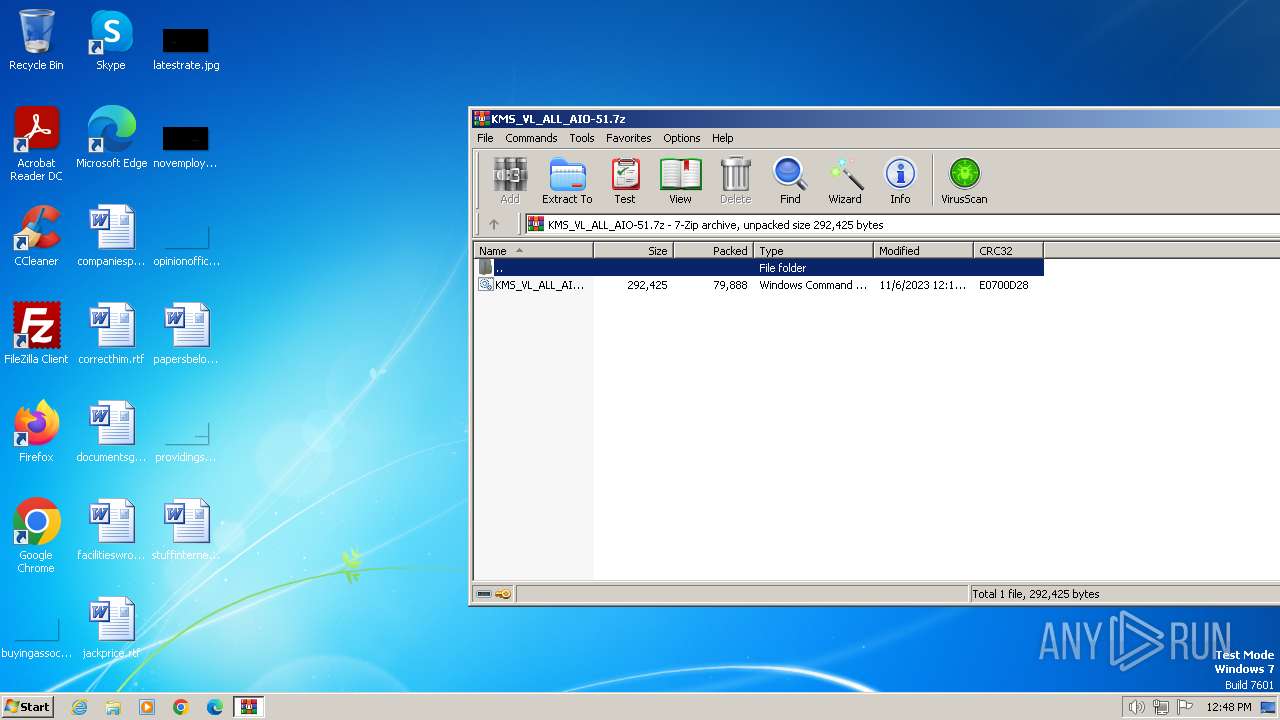Open the Windows Start button
Screen dimensions: 1280x720
click(x=27, y=706)
